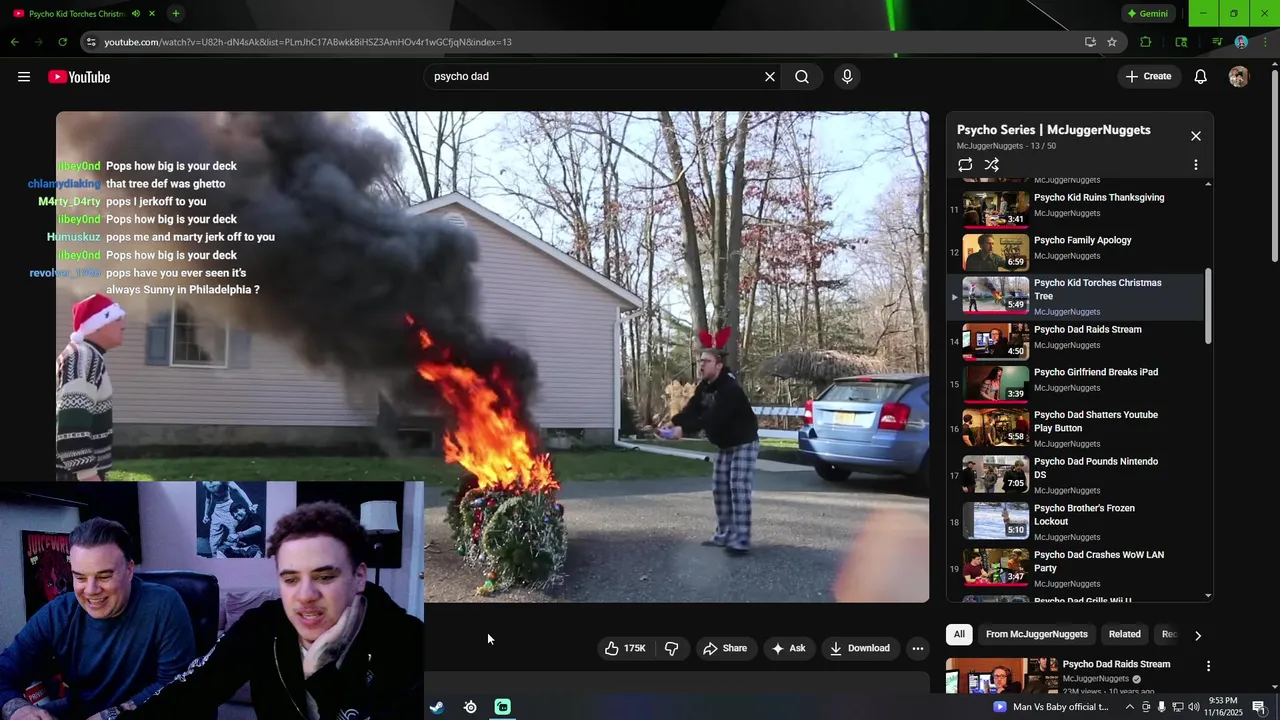This screenshot has width=1280, height=720.
Task: Clear the search box with the X
Action: [770, 77]
